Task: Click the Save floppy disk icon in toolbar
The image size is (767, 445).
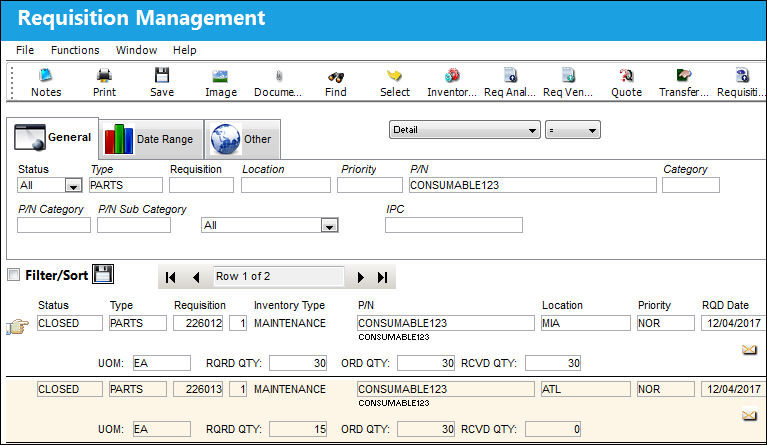Action: pos(162,76)
